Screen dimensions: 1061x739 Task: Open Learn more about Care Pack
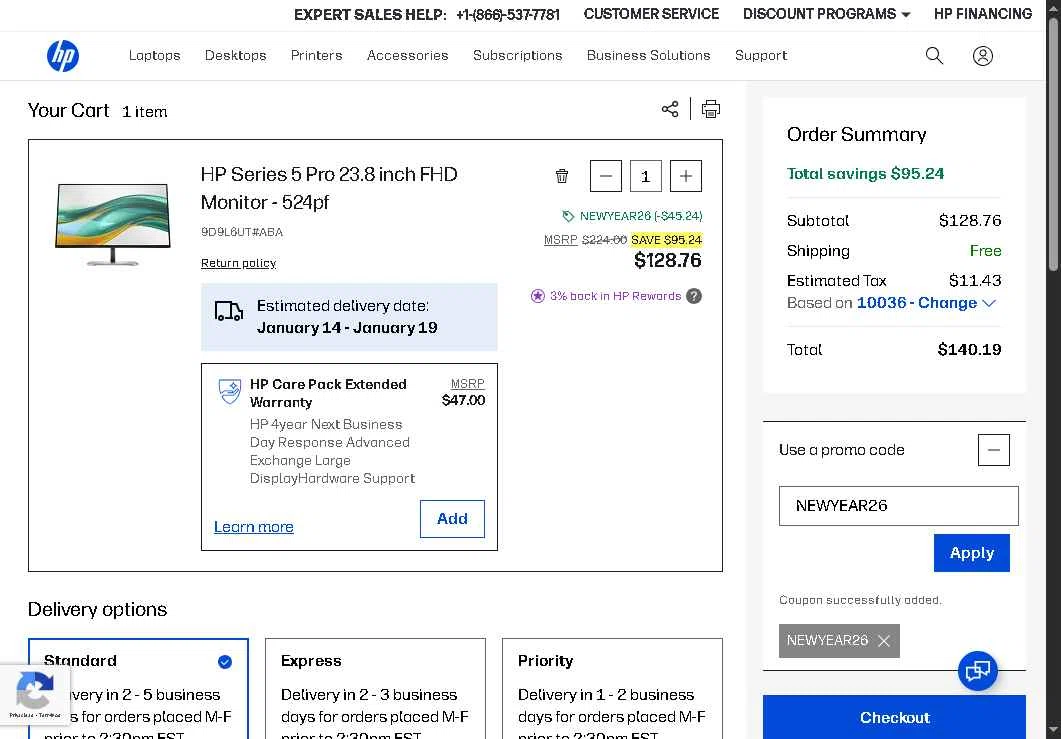[x=254, y=527]
